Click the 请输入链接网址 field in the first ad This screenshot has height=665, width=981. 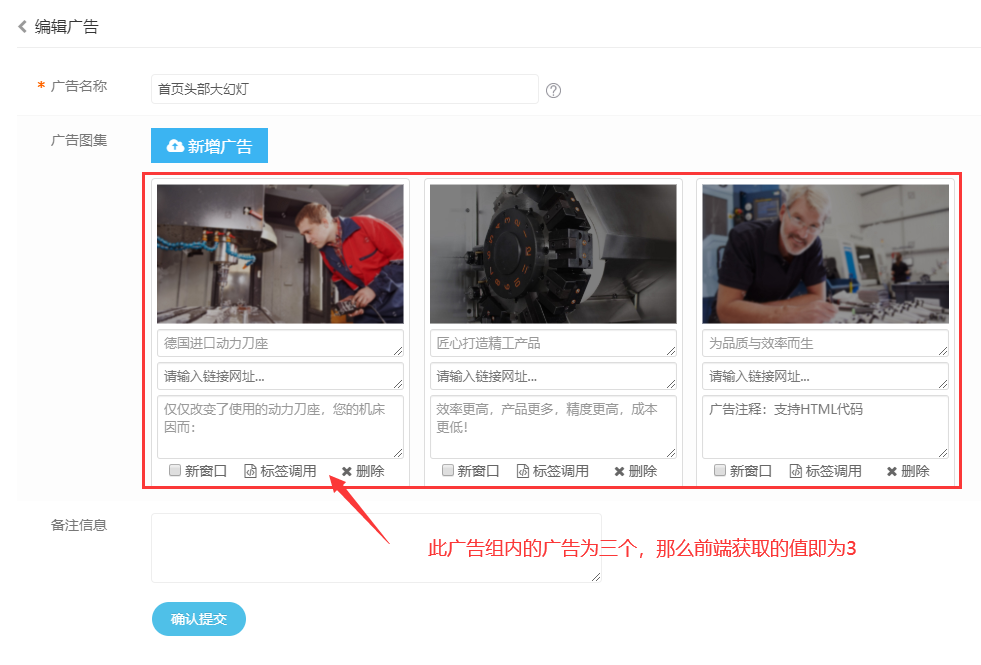tap(280, 378)
